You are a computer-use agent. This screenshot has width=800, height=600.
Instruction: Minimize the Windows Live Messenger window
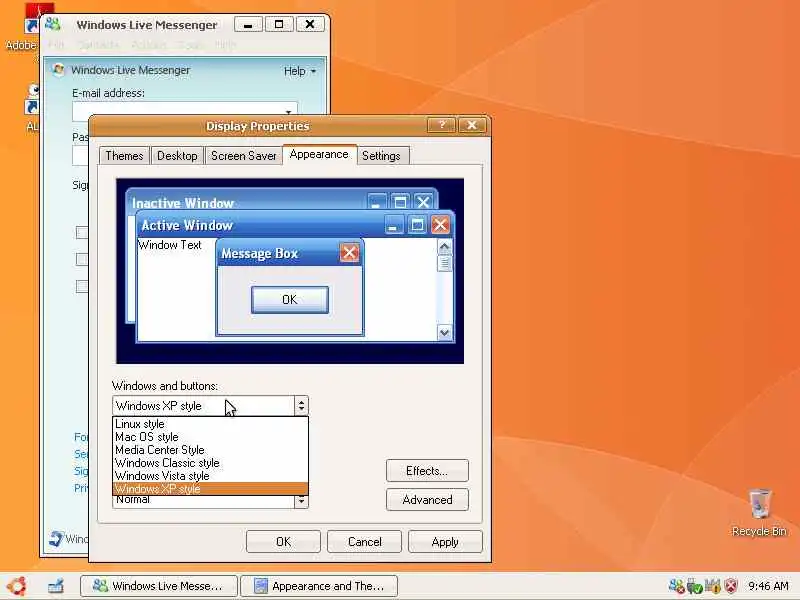click(x=248, y=24)
